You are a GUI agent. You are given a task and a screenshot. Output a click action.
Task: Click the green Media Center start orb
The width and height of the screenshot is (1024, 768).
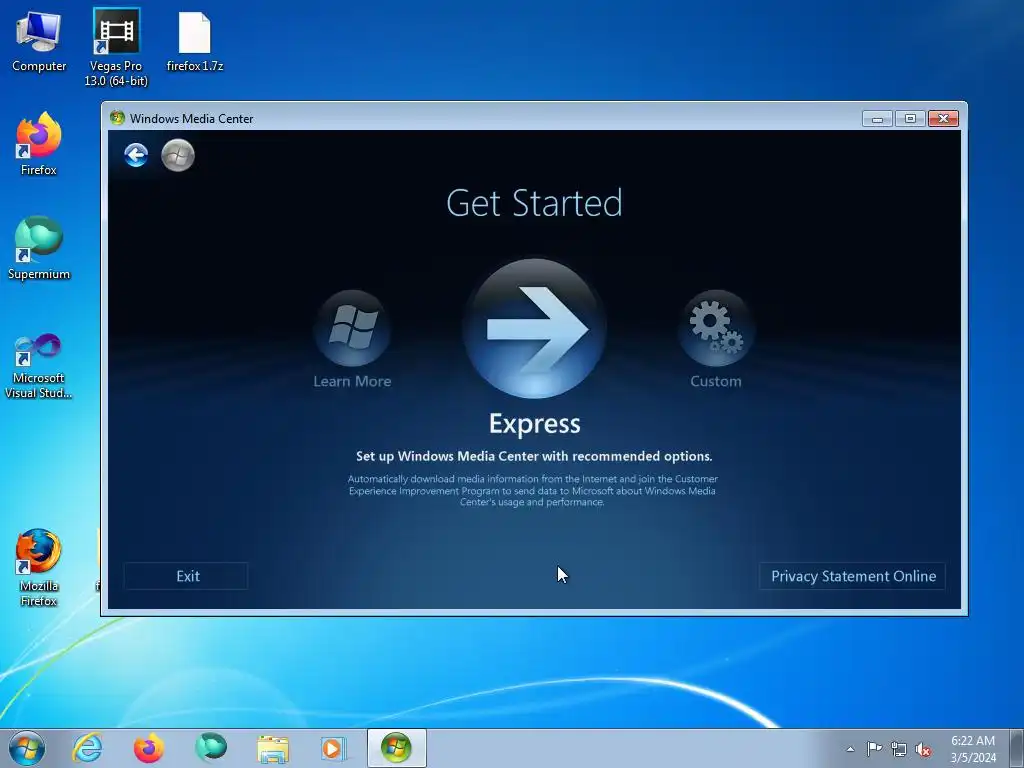pyautogui.click(x=178, y=155)
